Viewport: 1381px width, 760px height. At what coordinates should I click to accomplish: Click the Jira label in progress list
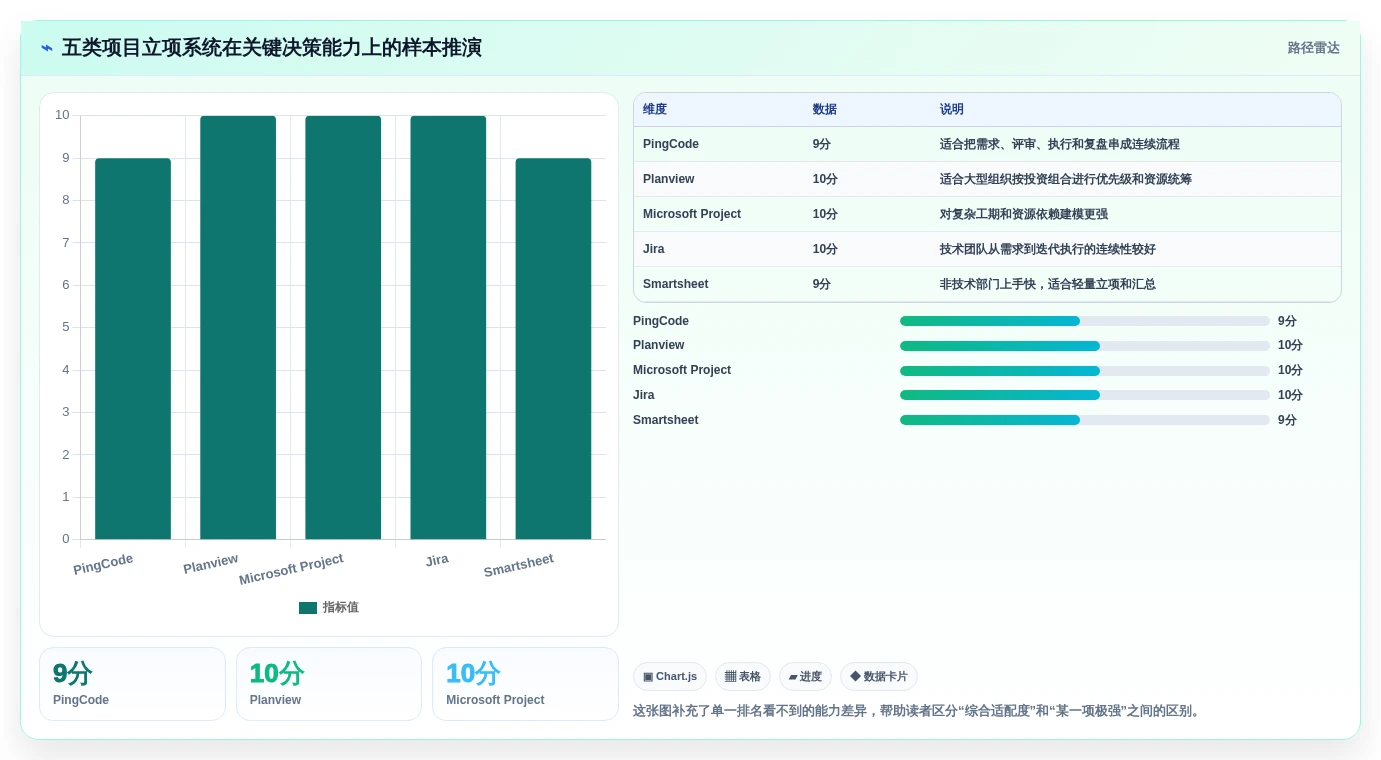(644, 395)
